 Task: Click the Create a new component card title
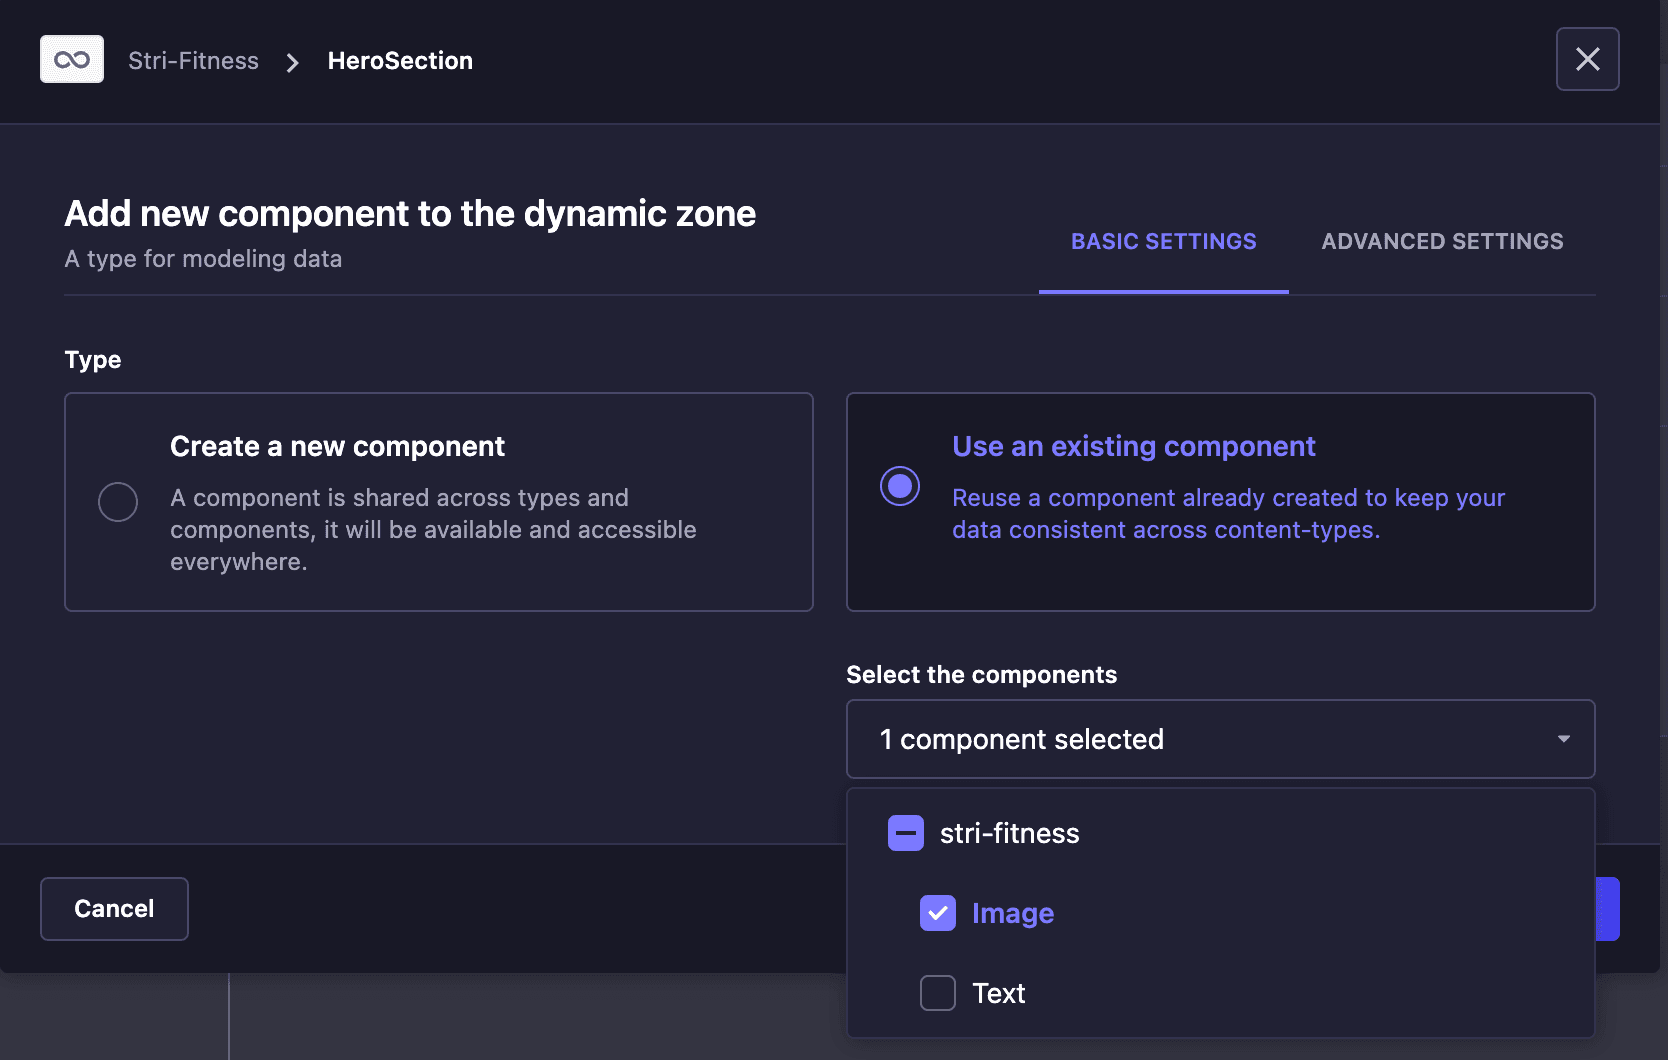[337, 446]
